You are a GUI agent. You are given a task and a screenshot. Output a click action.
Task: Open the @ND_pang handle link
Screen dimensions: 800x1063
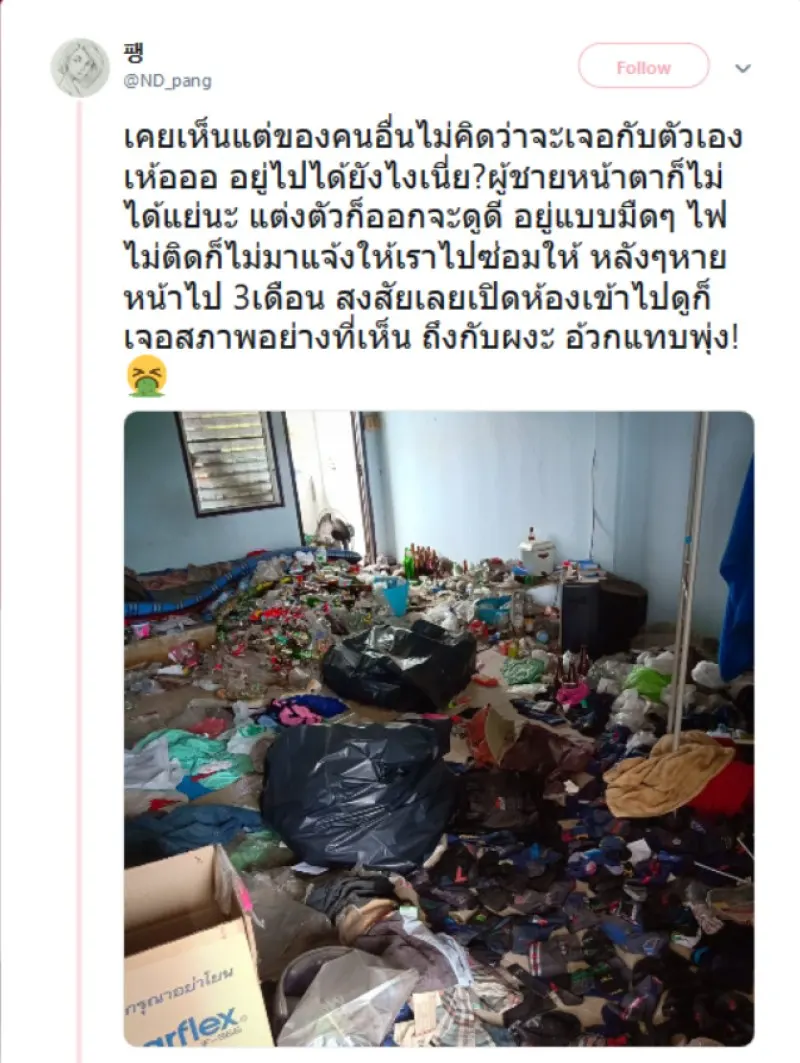(167, 81)
